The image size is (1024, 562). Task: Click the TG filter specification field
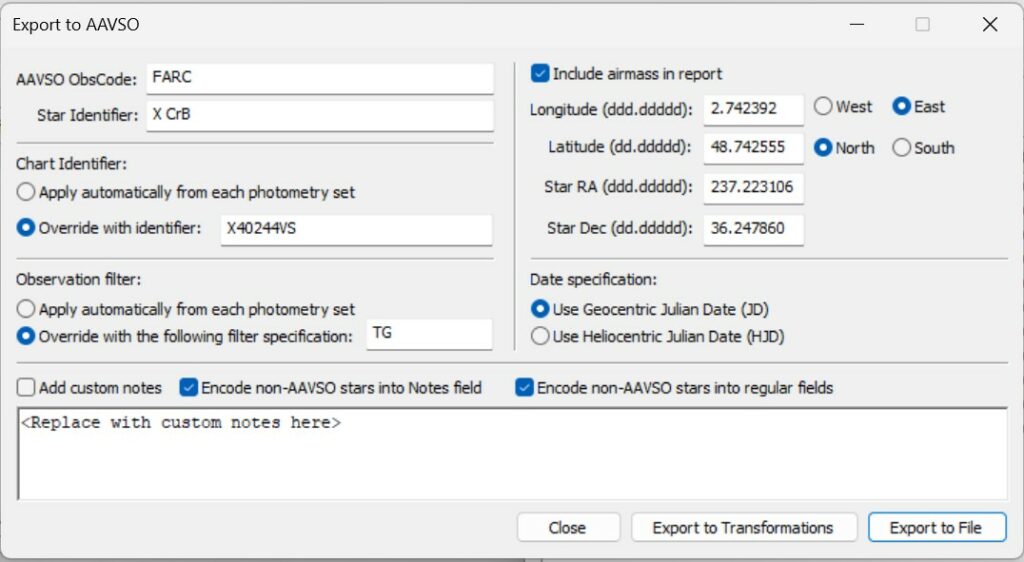428,335
